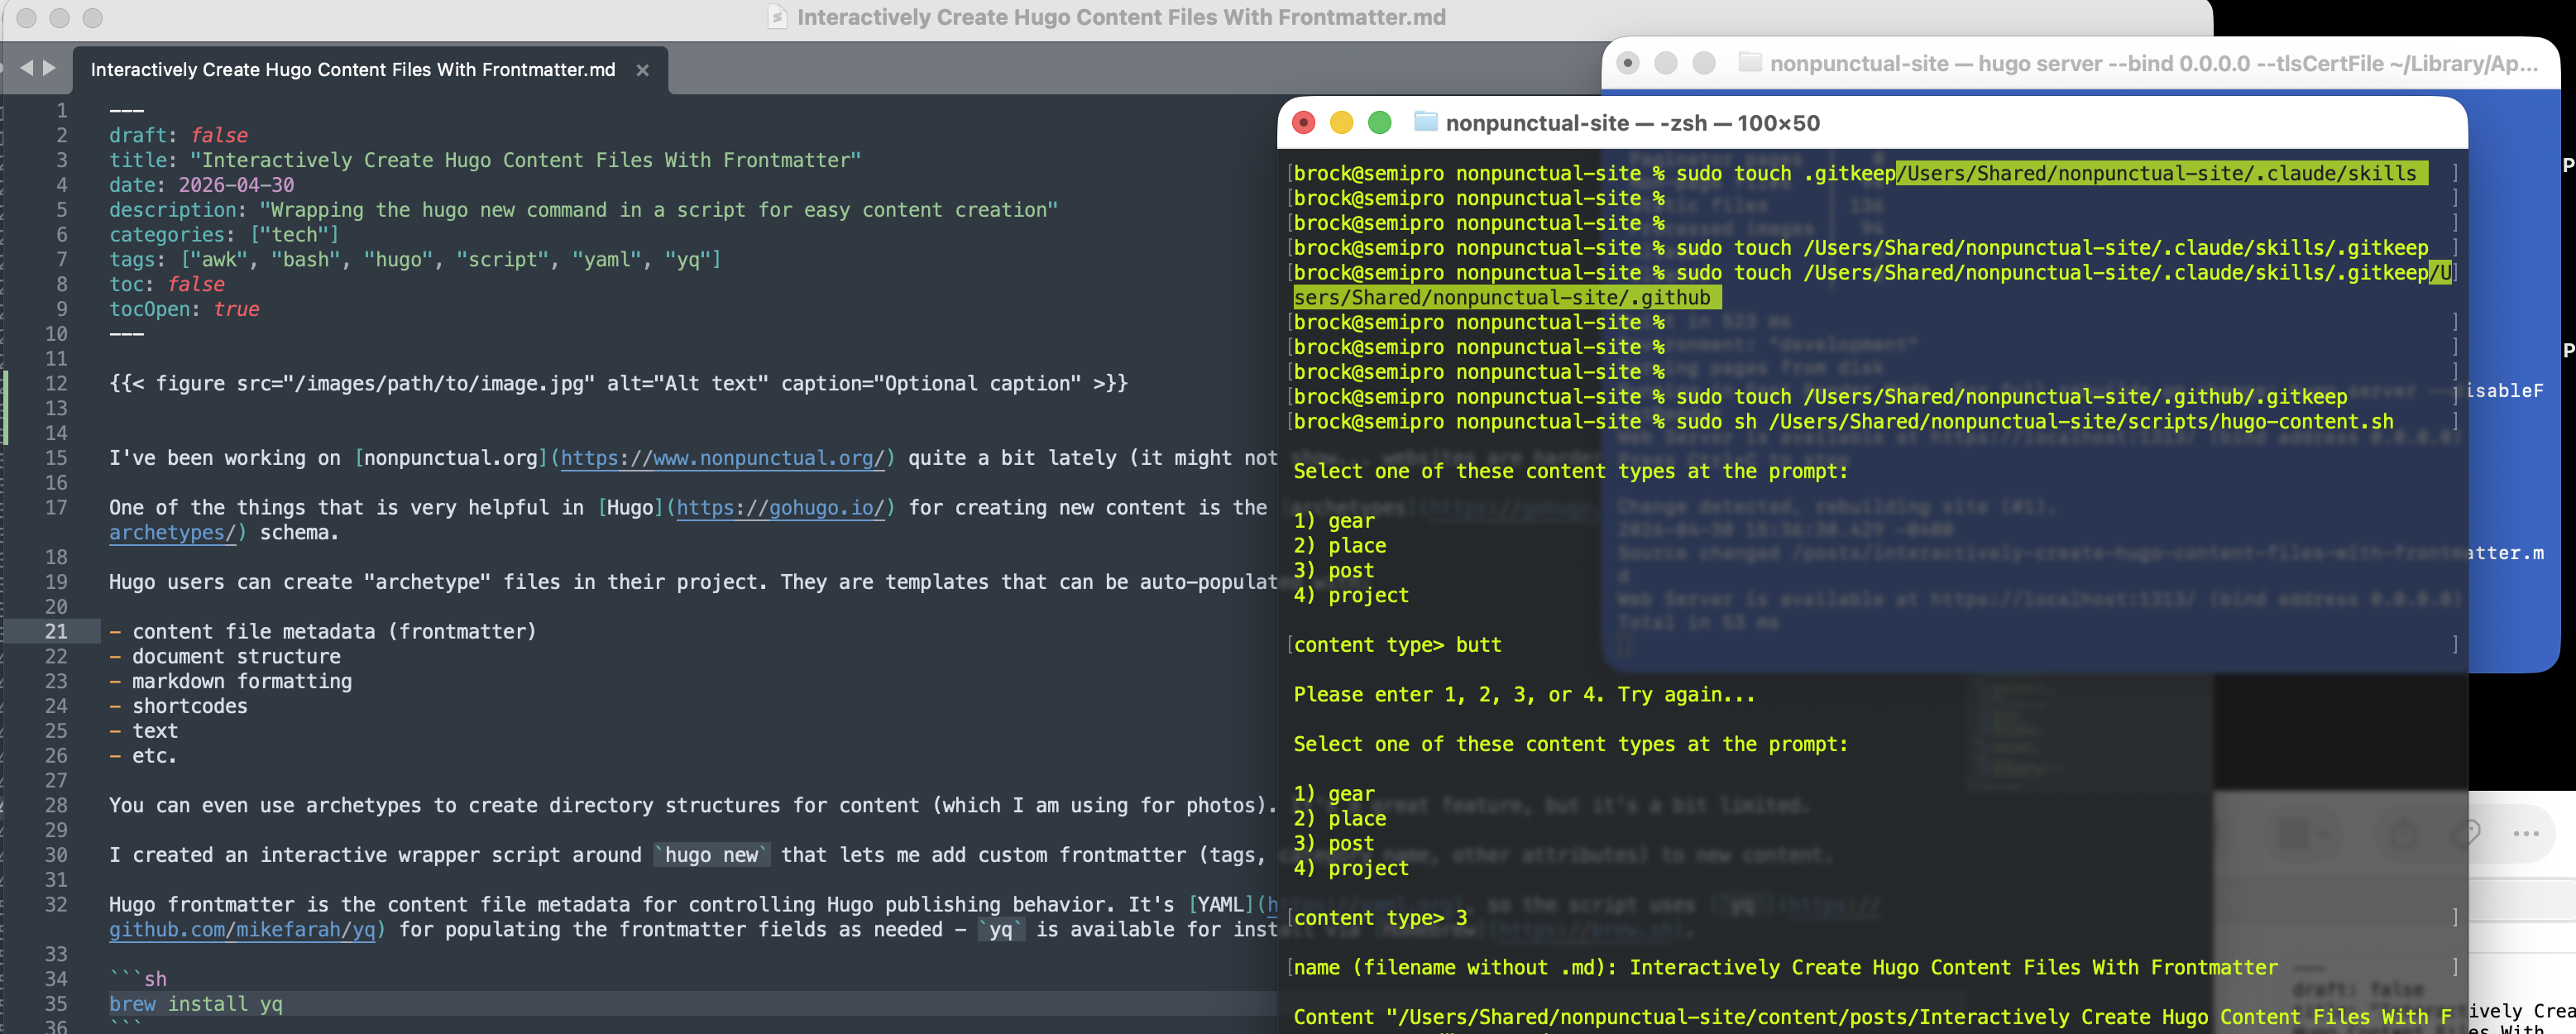Click the description frontmatter line
The width and height of the screenshot is (2576, 1034).
tap(583, 210)
